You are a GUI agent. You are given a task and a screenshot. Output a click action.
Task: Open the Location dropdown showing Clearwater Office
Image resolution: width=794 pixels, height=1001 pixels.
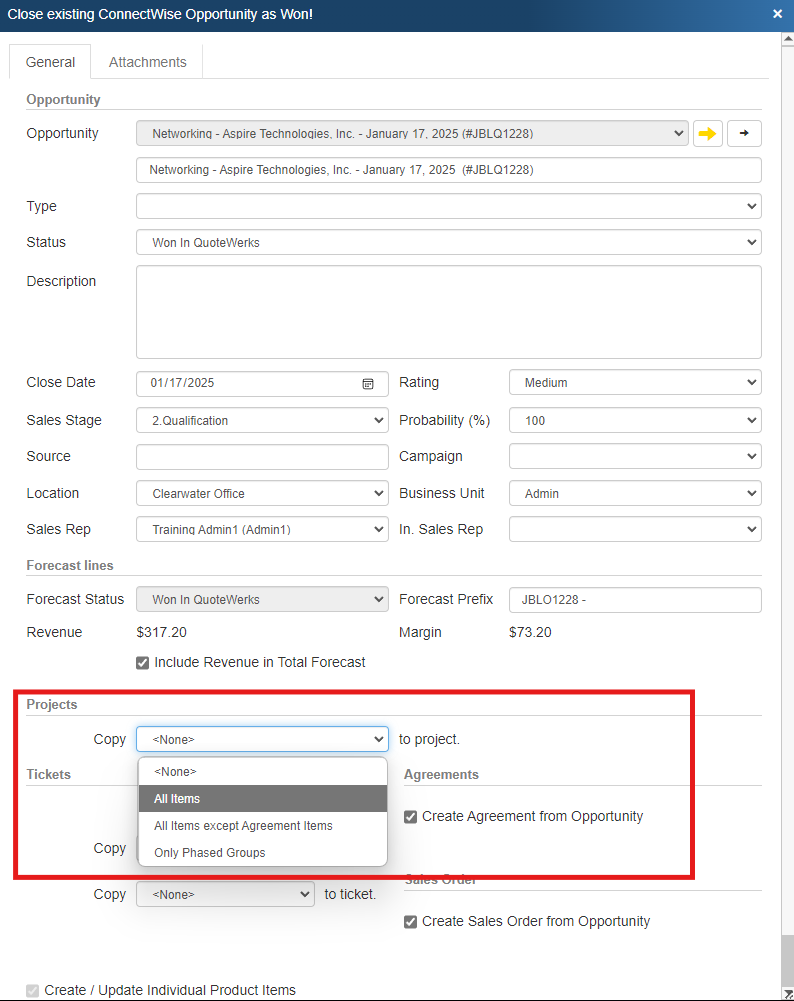pyautogui.click(x=262, y=494)
